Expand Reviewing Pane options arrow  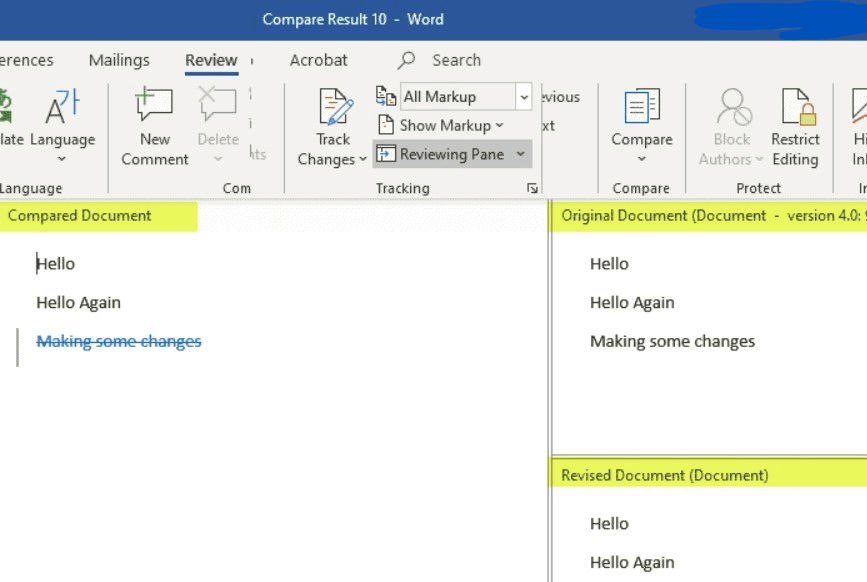click(x=520, y=154)
